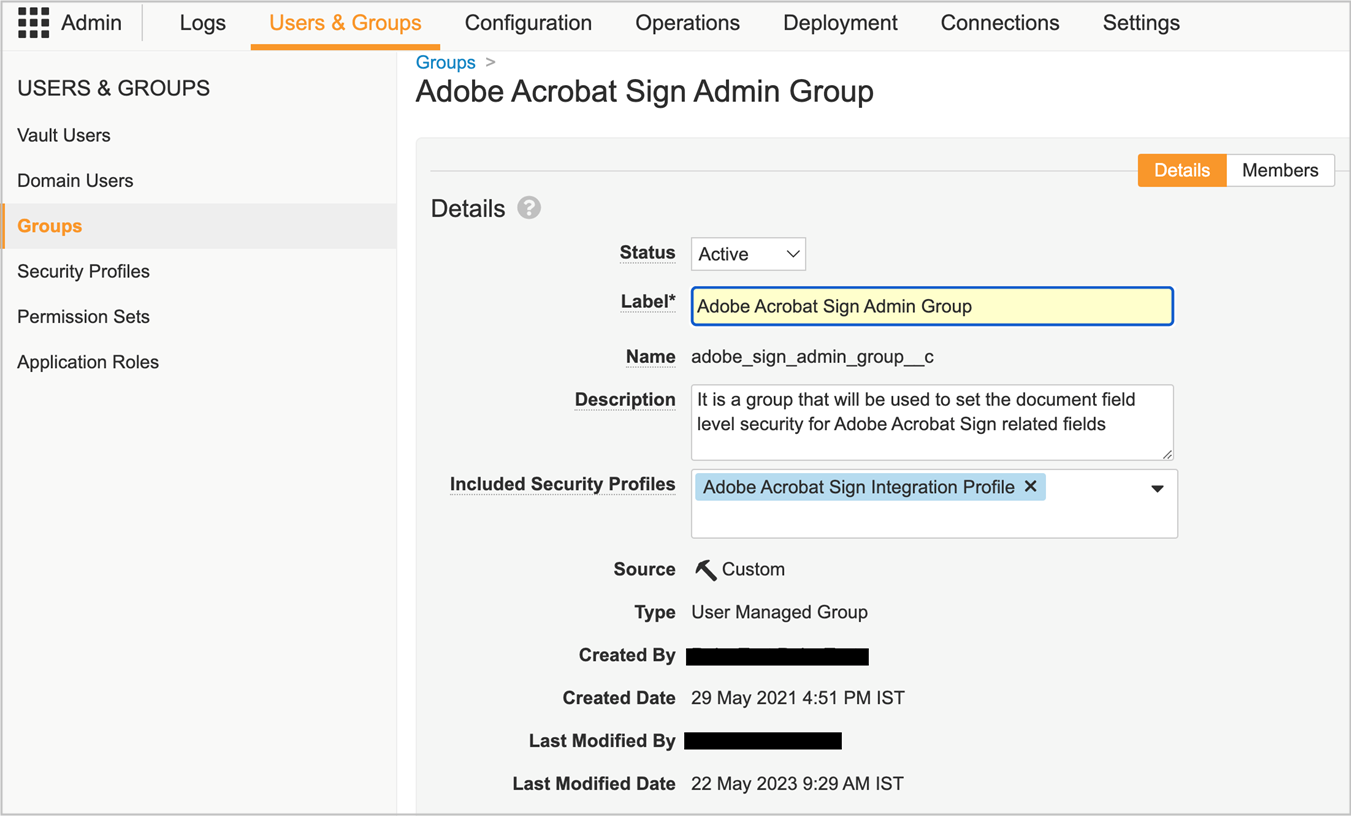Click the Label input field
Viewport: 1351px width, 816px height.
tap(931, 306)
